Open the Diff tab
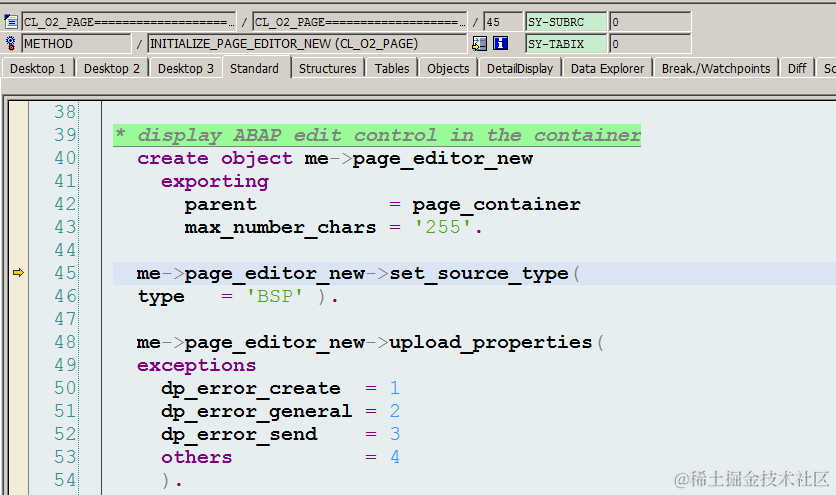 point(797,68)
